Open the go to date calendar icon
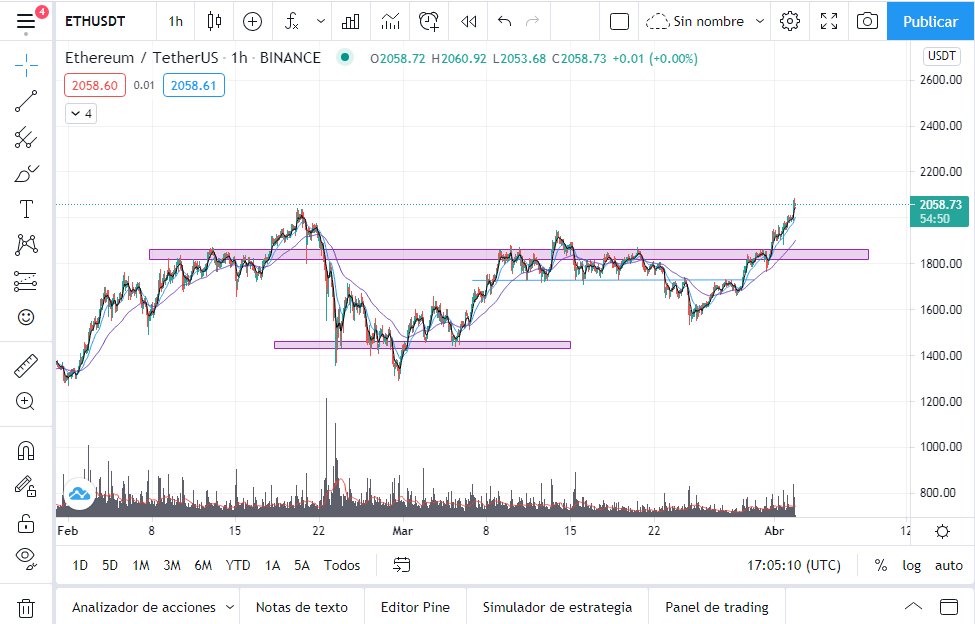Viewport: 975px width, 624px height. point(402,565)
